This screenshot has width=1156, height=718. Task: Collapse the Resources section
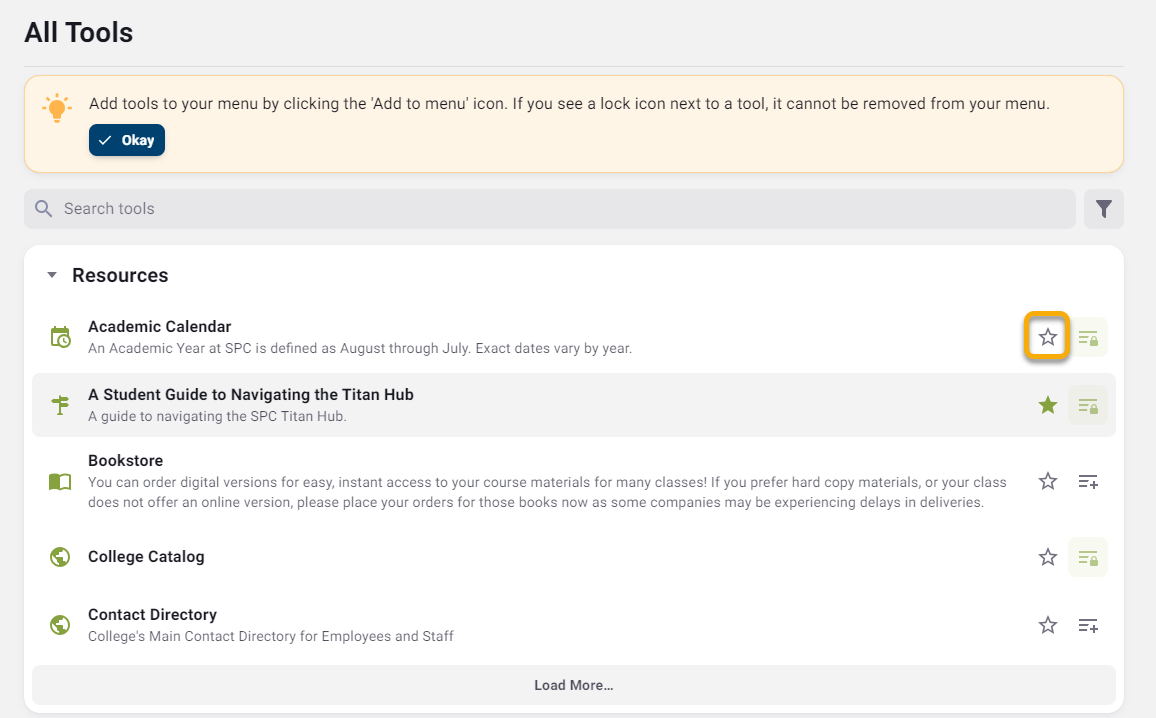(x=52, y=275)
